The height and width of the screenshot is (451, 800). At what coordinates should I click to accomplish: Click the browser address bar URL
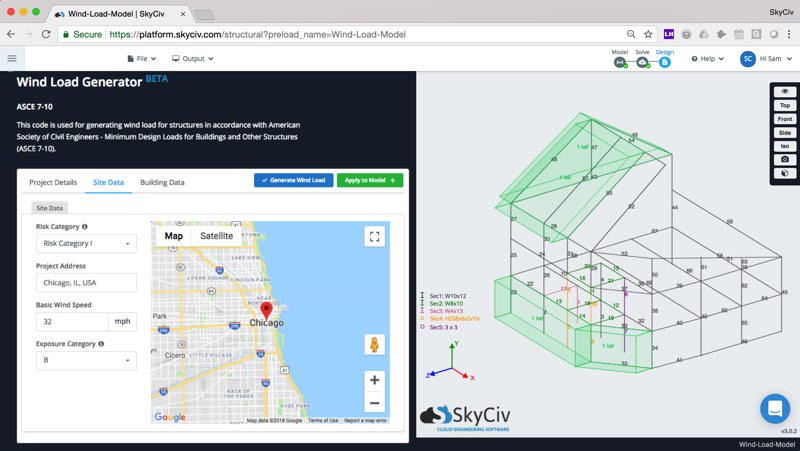pyautogui.click(x=257, y=35)
